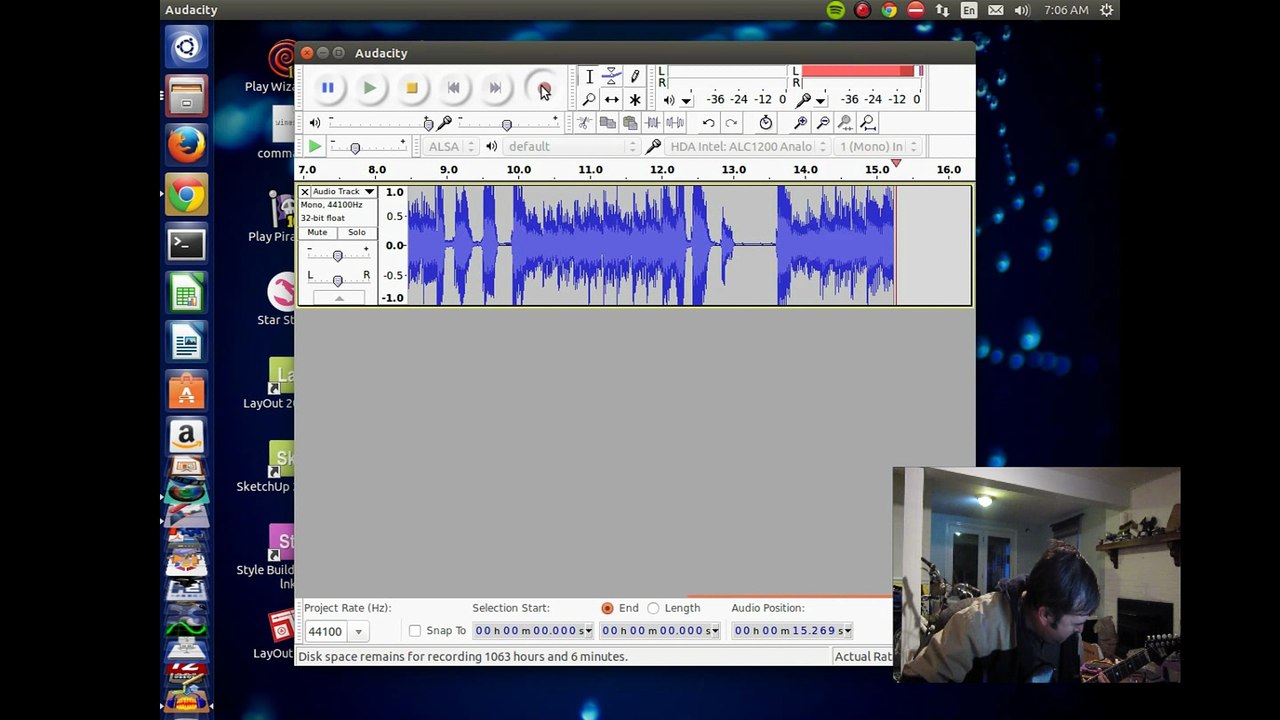Select the End radio button
The width and height of the screenshot is (1280, 720).
tap(607, 608)
